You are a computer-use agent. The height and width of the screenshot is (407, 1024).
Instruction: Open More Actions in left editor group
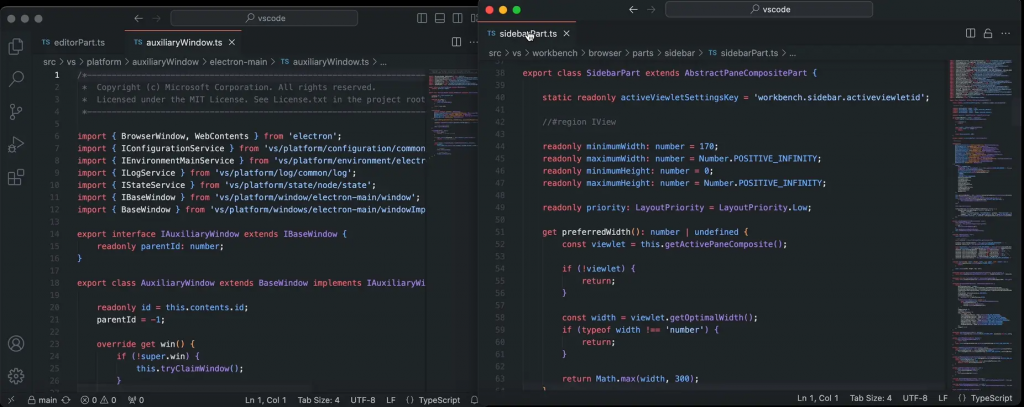[x=474, y=42]
